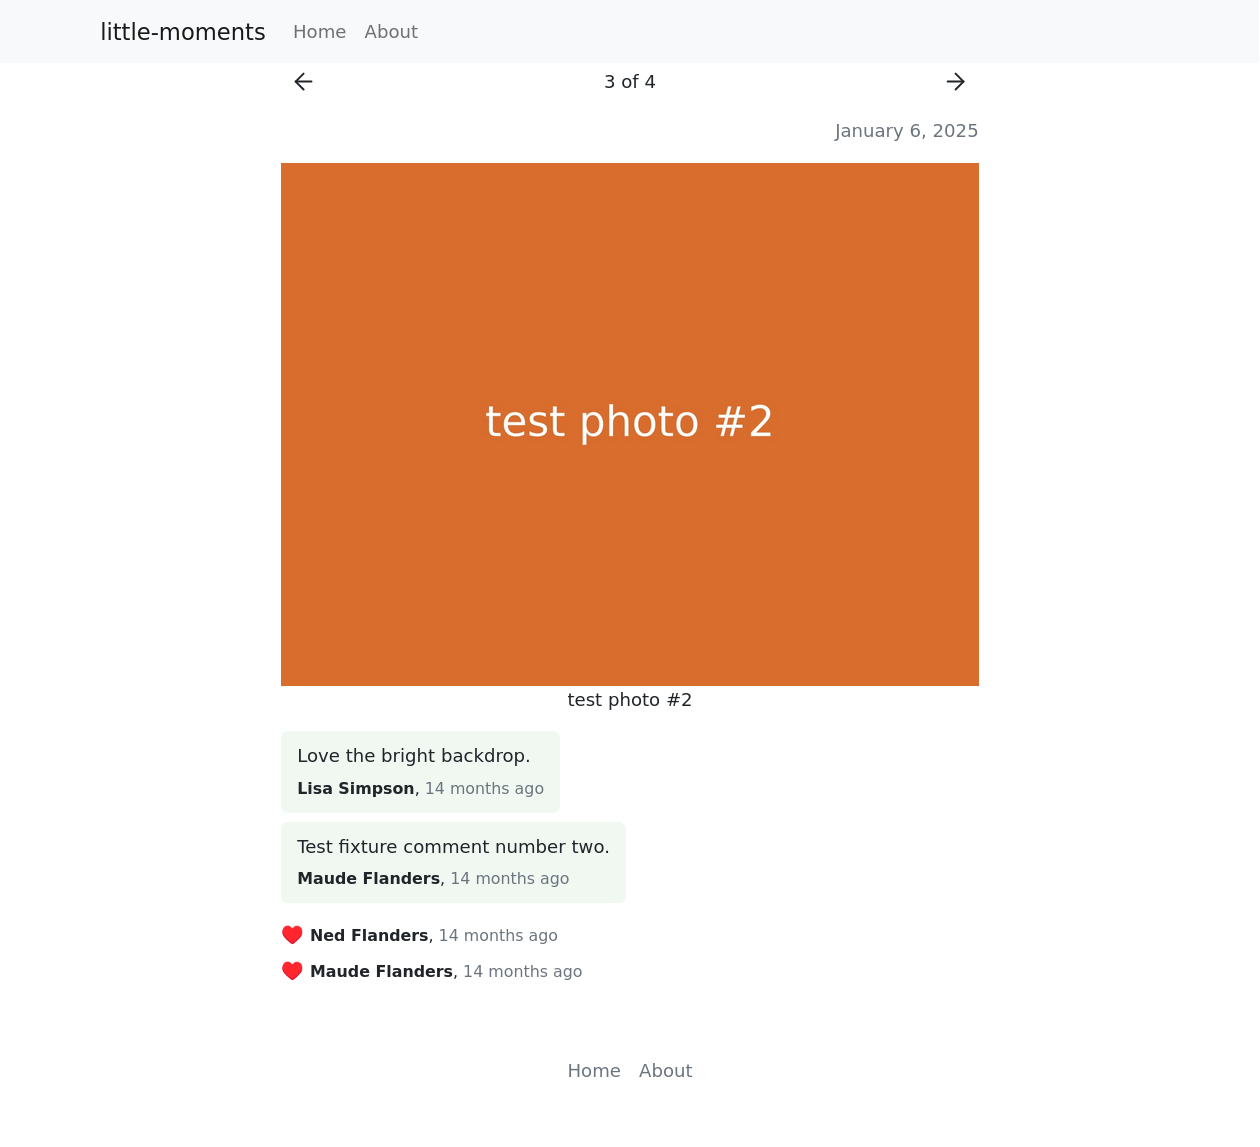The width and height of the screenshot is (1260, 1147).
Task: Click the "Love the bright backdrop." comment
Action: click(x=414, y=756)
